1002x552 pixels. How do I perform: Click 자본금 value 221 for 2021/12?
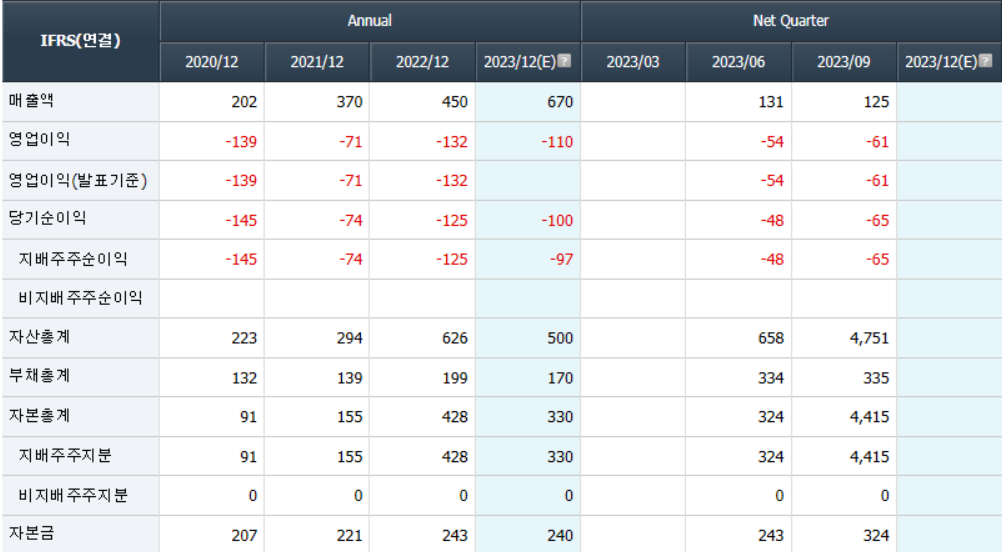(x=350, y=535)
